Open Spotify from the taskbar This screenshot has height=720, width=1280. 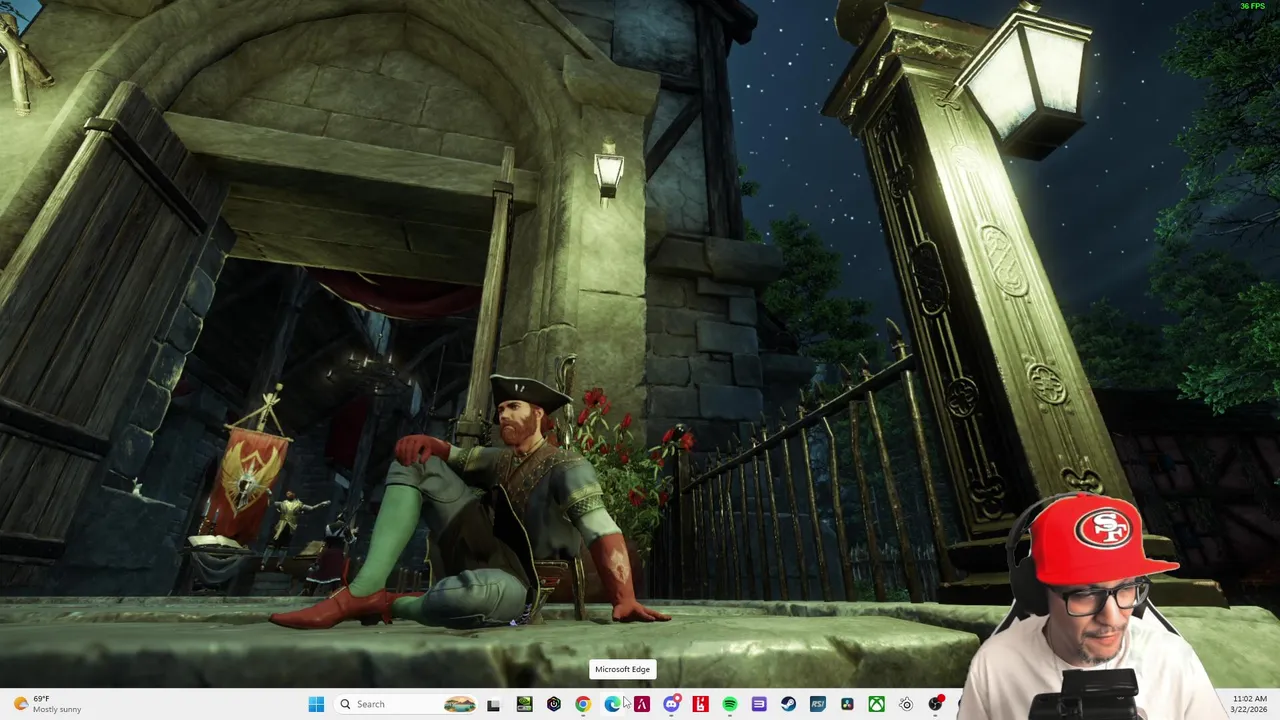730,704
